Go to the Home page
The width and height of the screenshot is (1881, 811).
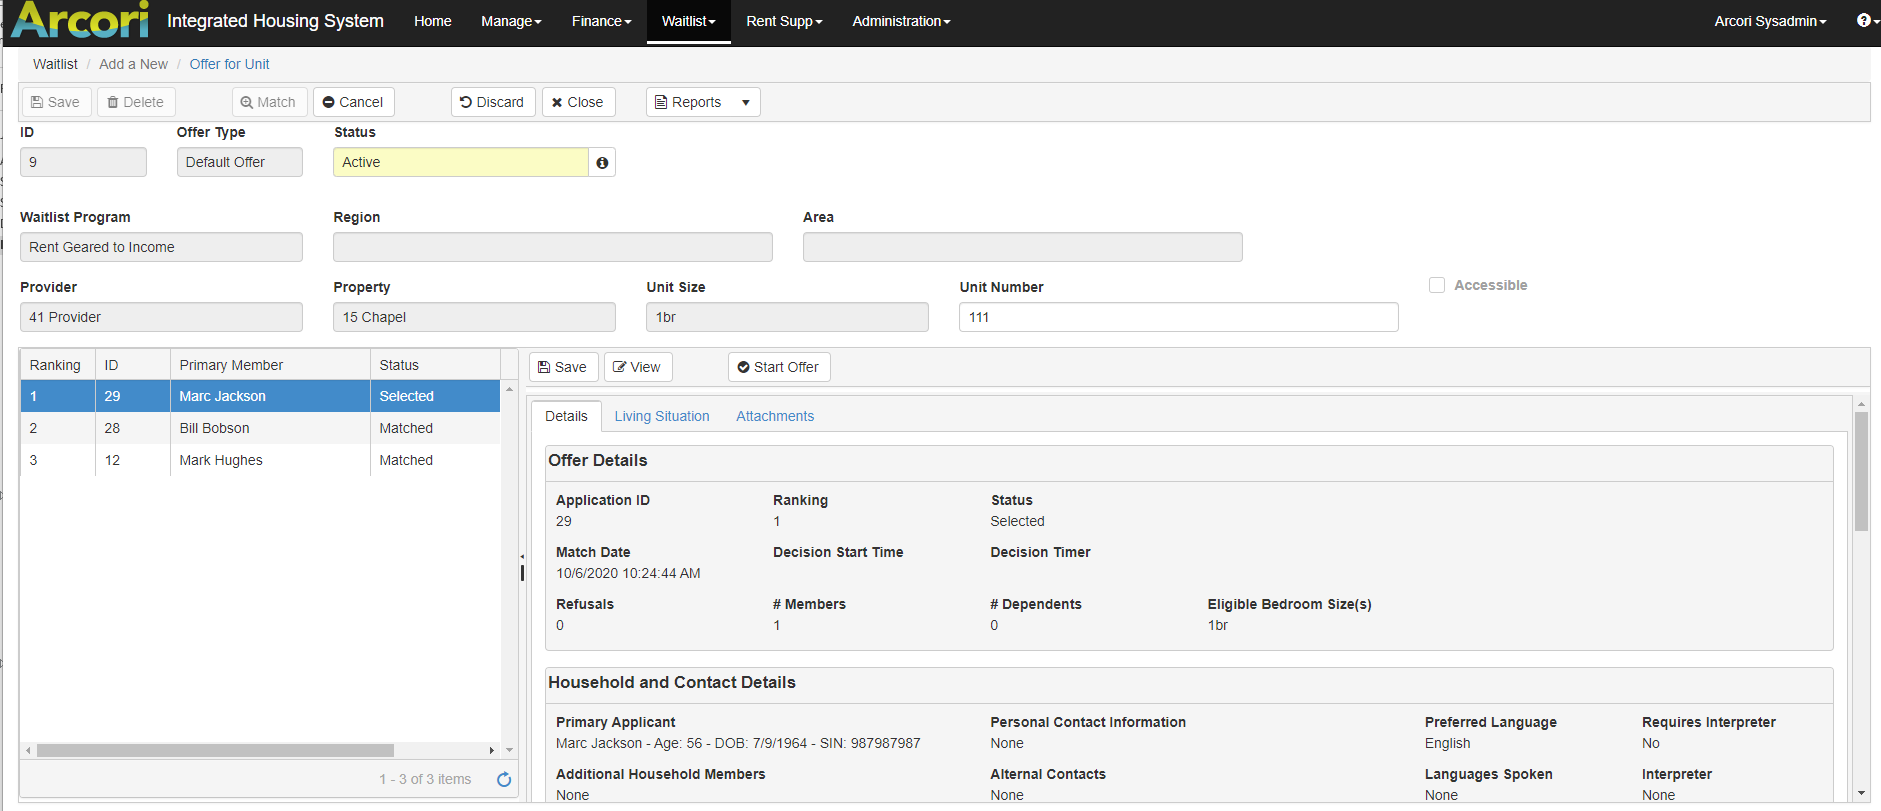(x=433, y=21)
